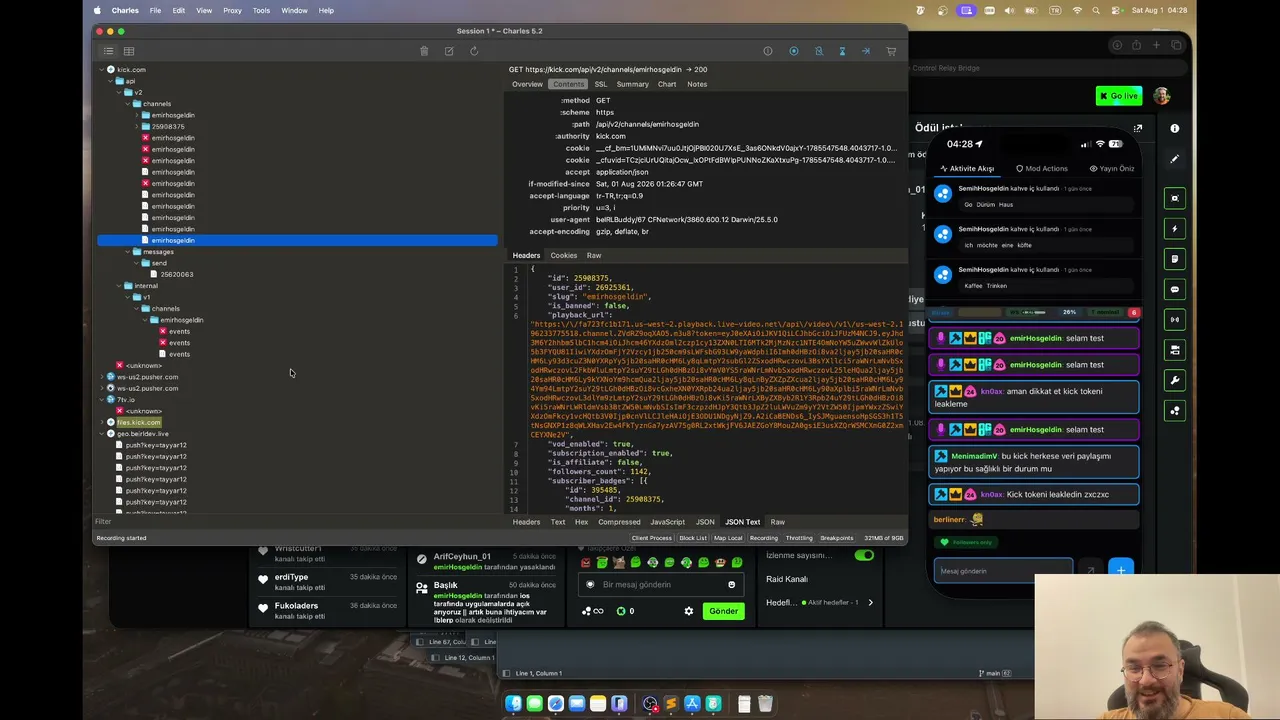Click the SSL proxying icon in Charles toolbar

point(818,51)
